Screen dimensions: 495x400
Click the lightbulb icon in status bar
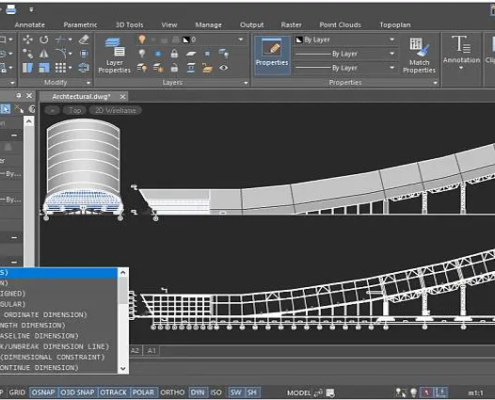[414, 392]
